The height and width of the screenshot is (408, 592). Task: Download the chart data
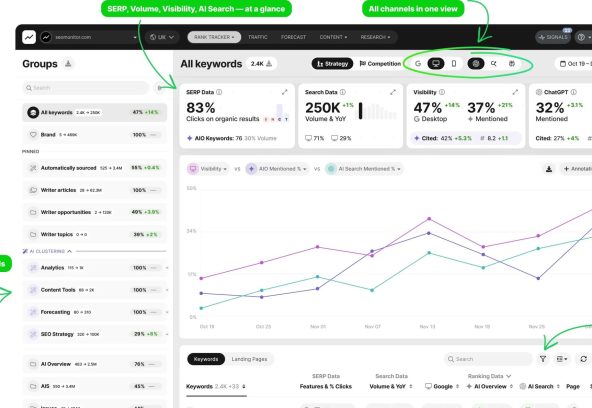pyautogui.click(x=549, y=169)
